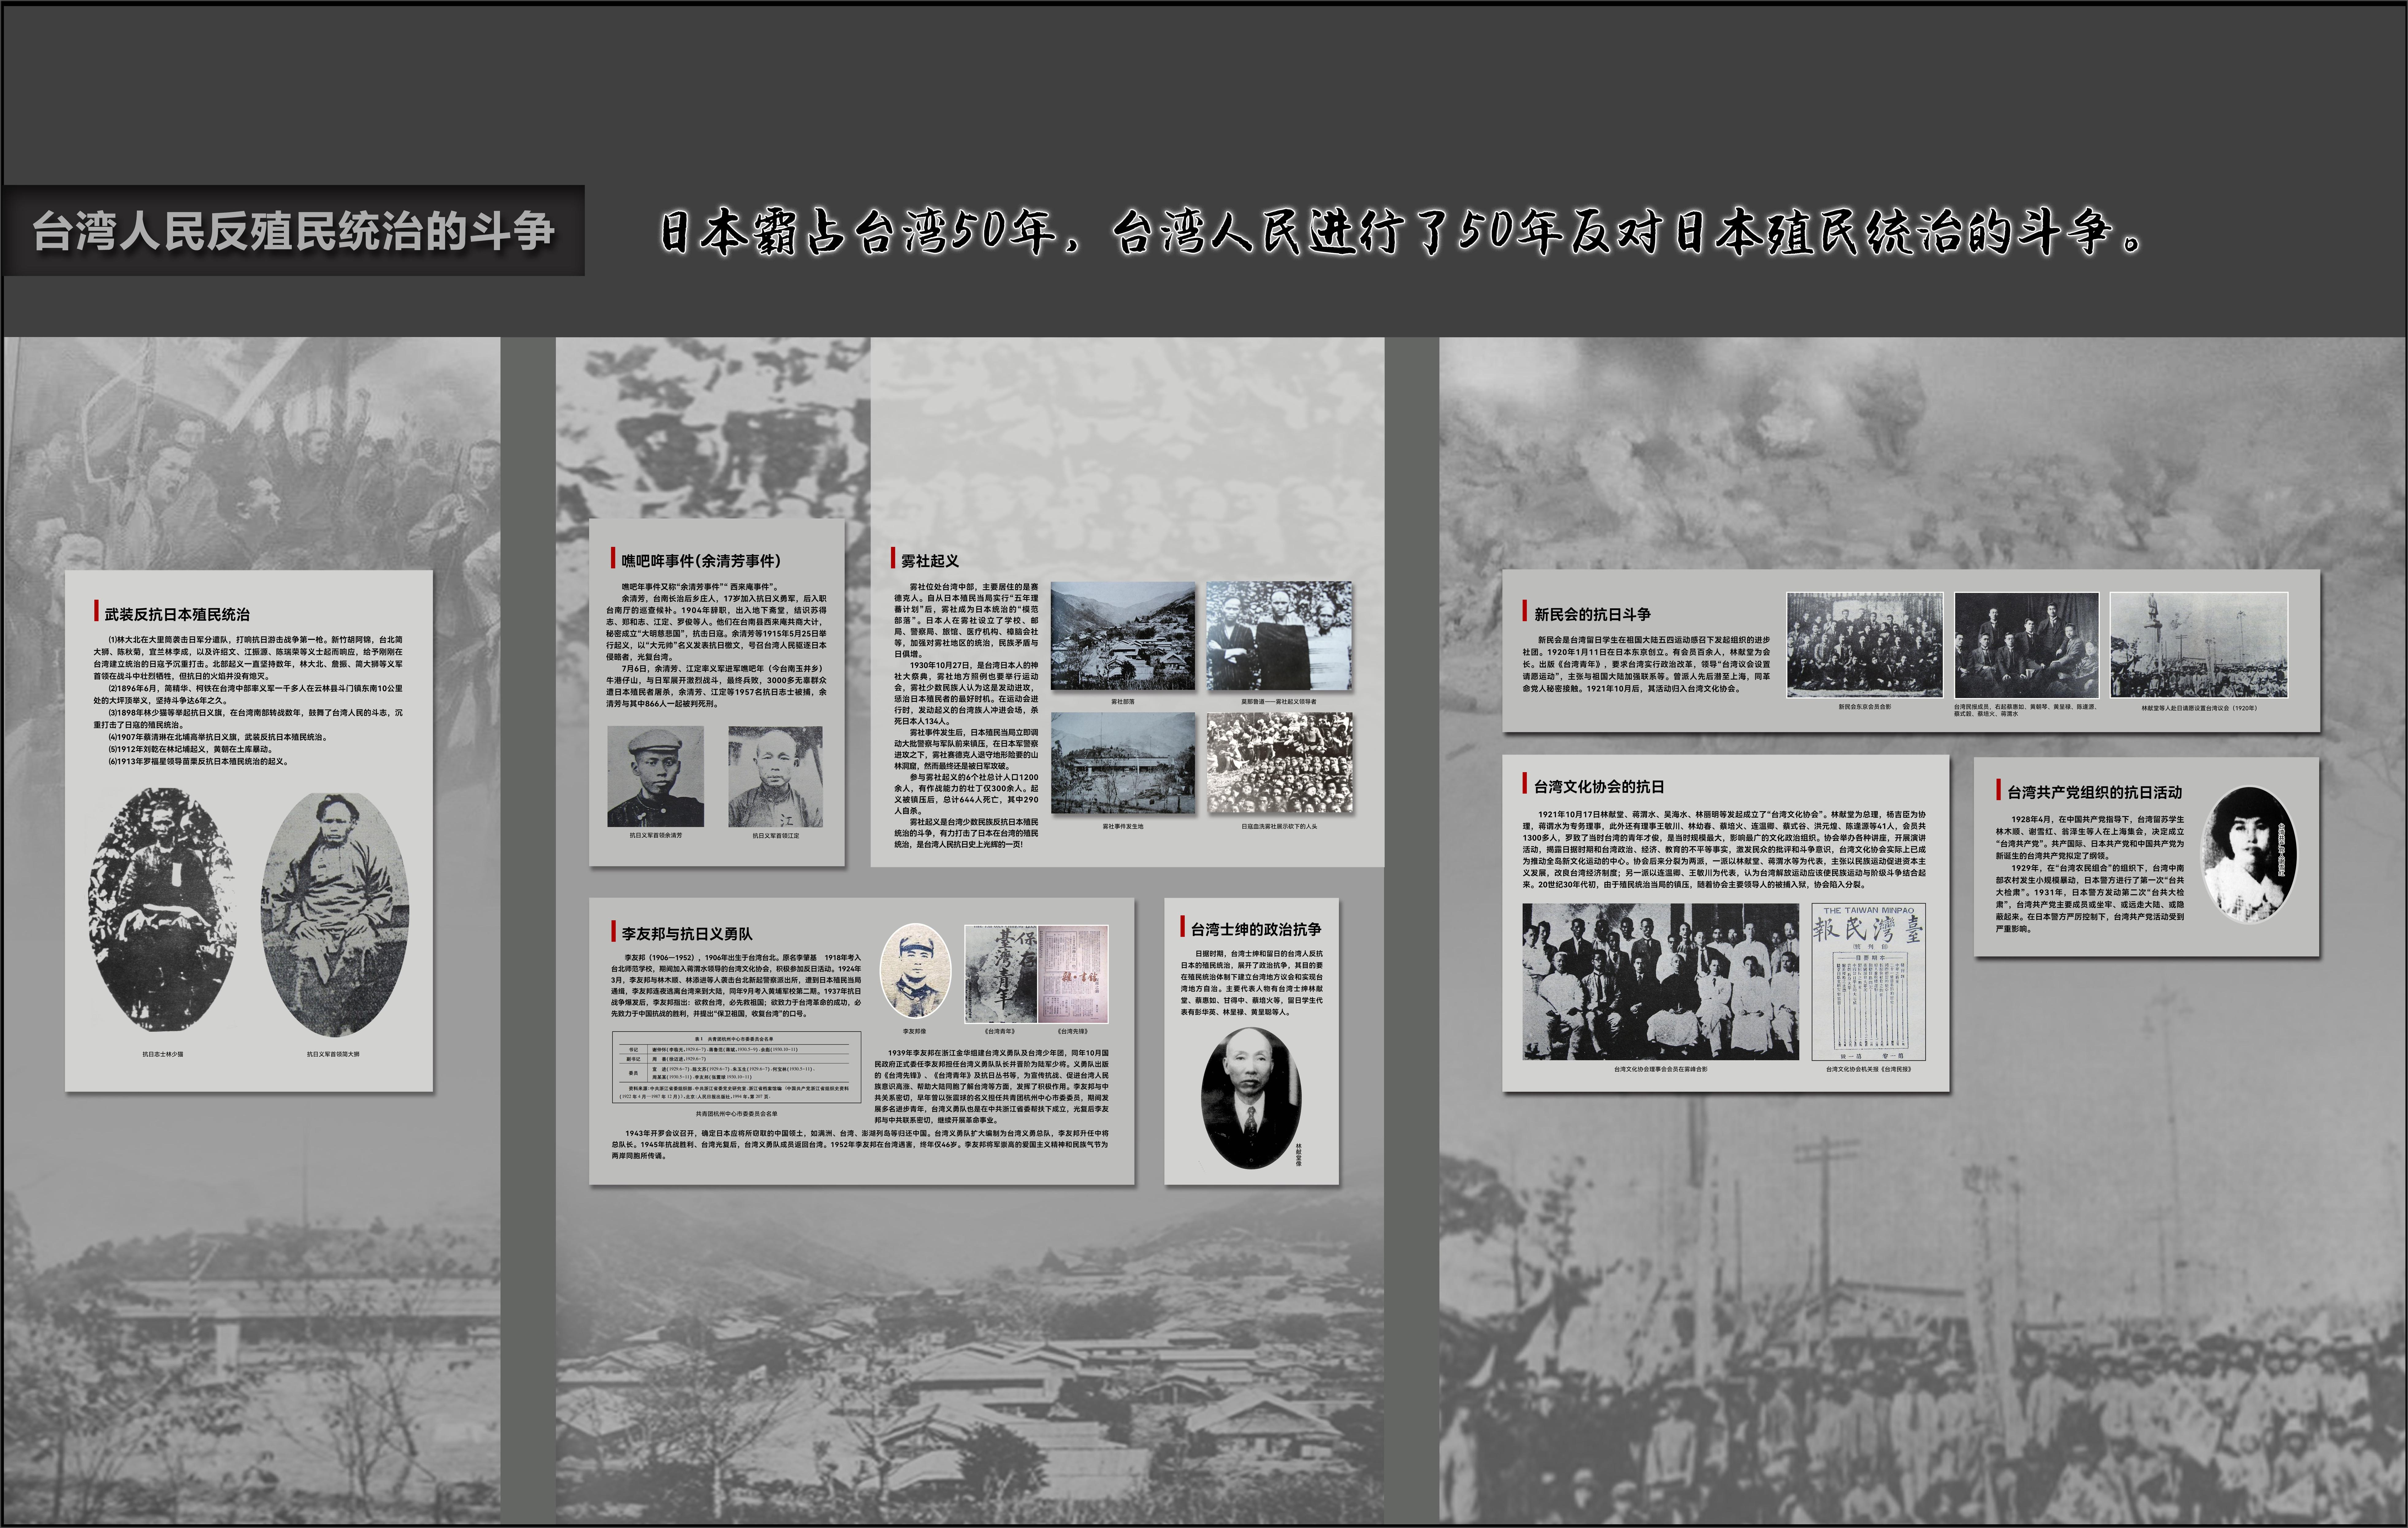
Task: Click the 武装反抗日本殖民统治 panel heading
Action: [x=177, y=614]
